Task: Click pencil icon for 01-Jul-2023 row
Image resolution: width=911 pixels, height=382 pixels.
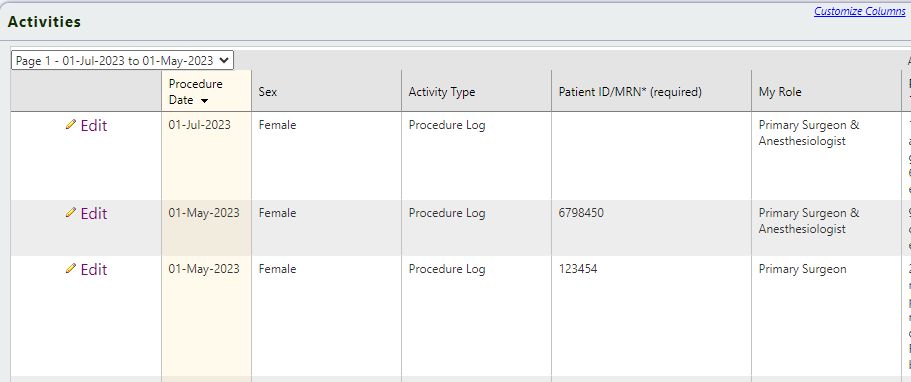Action: coord(71,124)
